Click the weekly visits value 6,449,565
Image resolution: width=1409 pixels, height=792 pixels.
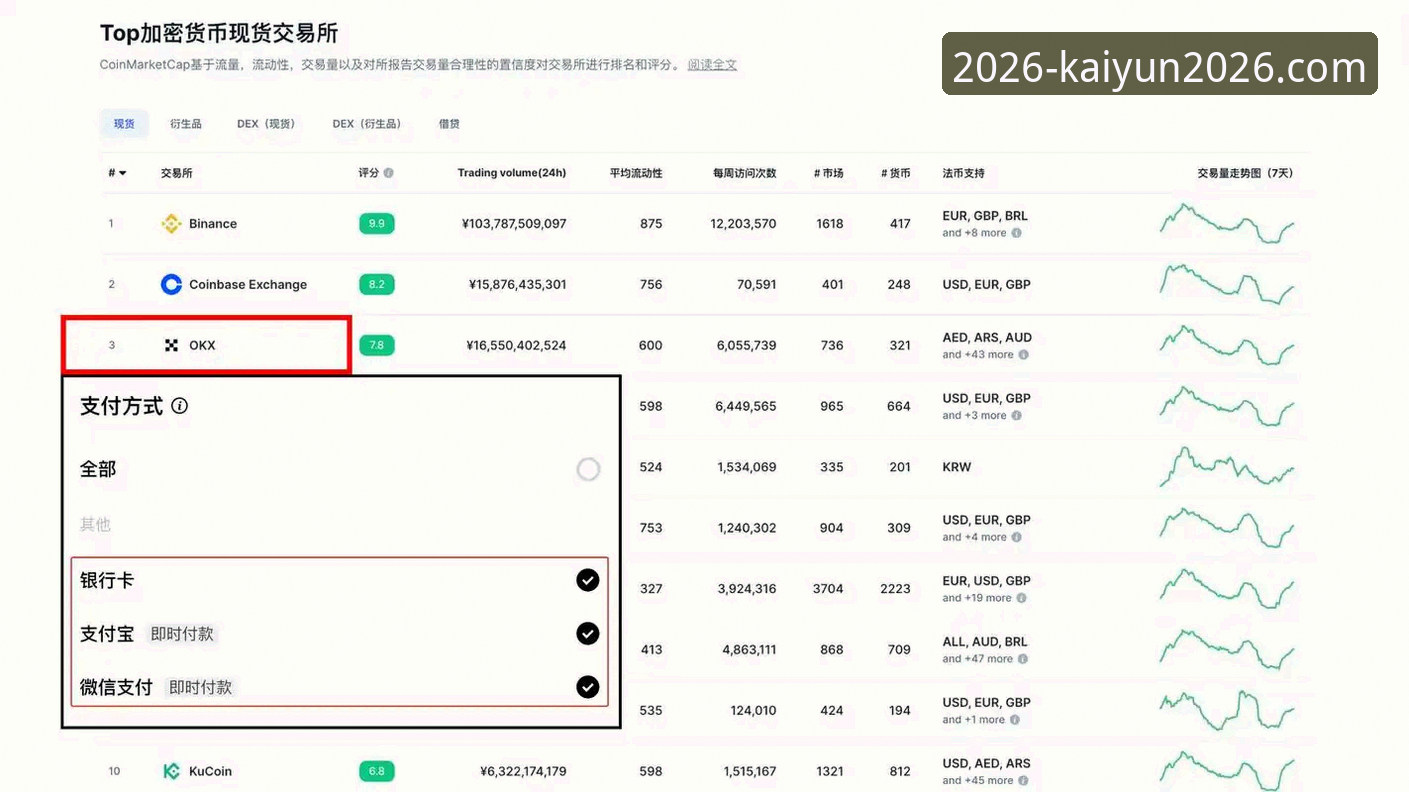pos(746,407)
